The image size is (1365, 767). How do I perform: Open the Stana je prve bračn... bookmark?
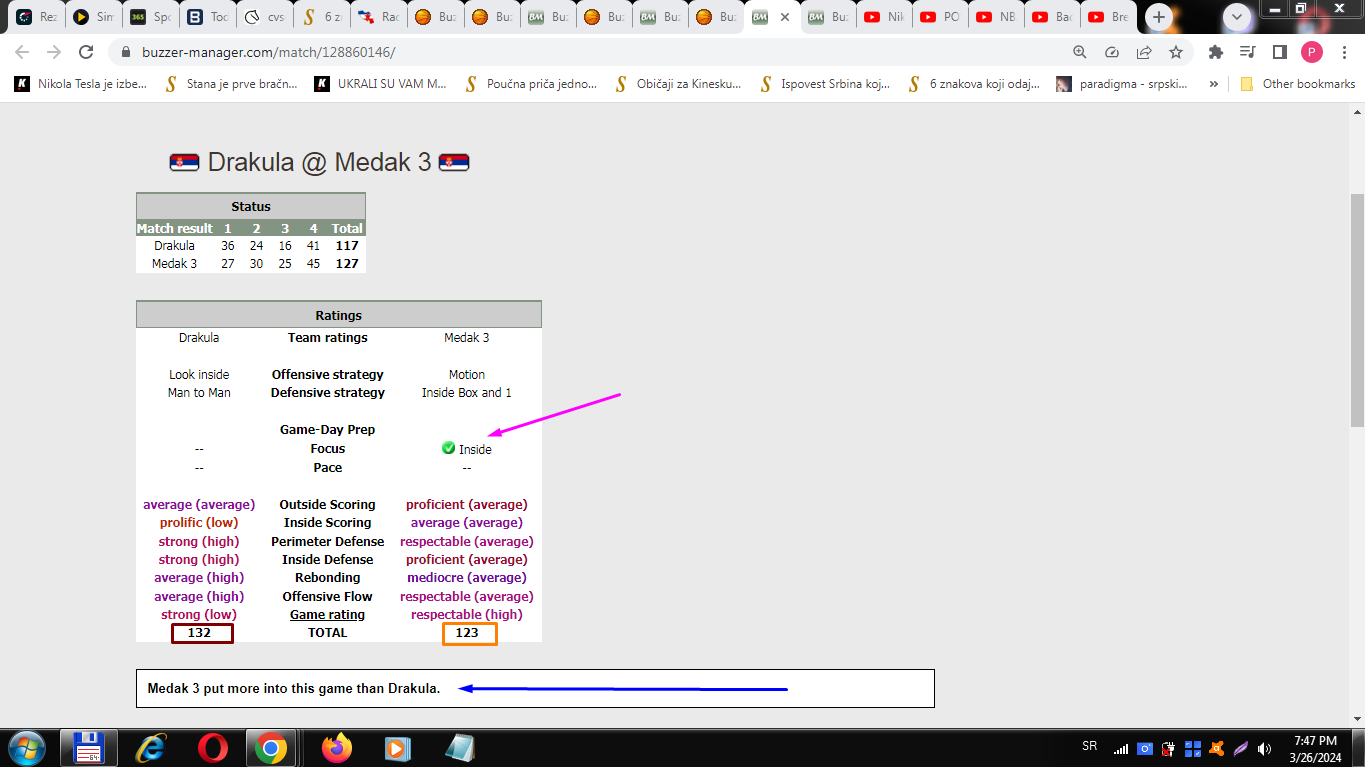pyautogui.click(x=231, y=84)
